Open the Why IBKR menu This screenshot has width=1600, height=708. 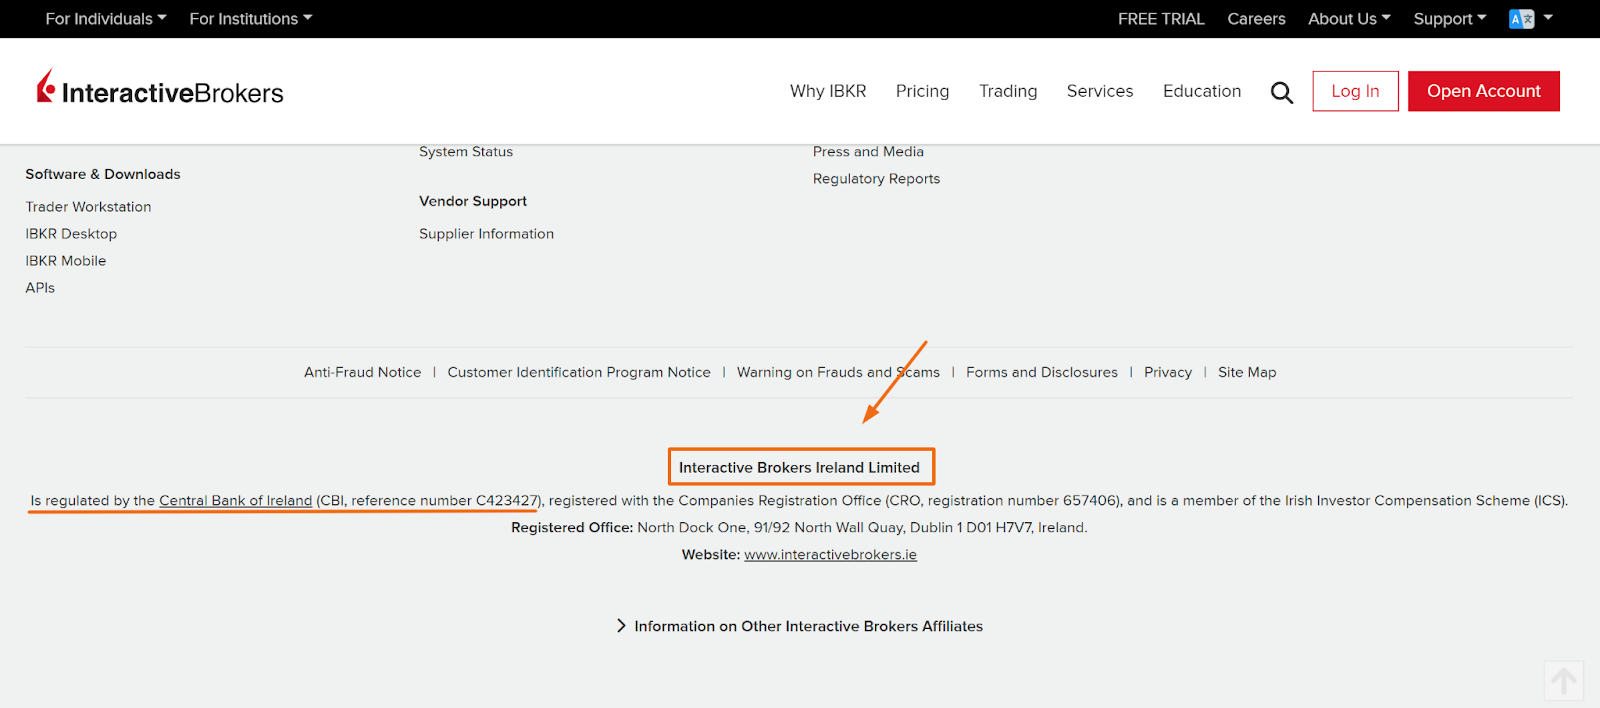(828, 91)
